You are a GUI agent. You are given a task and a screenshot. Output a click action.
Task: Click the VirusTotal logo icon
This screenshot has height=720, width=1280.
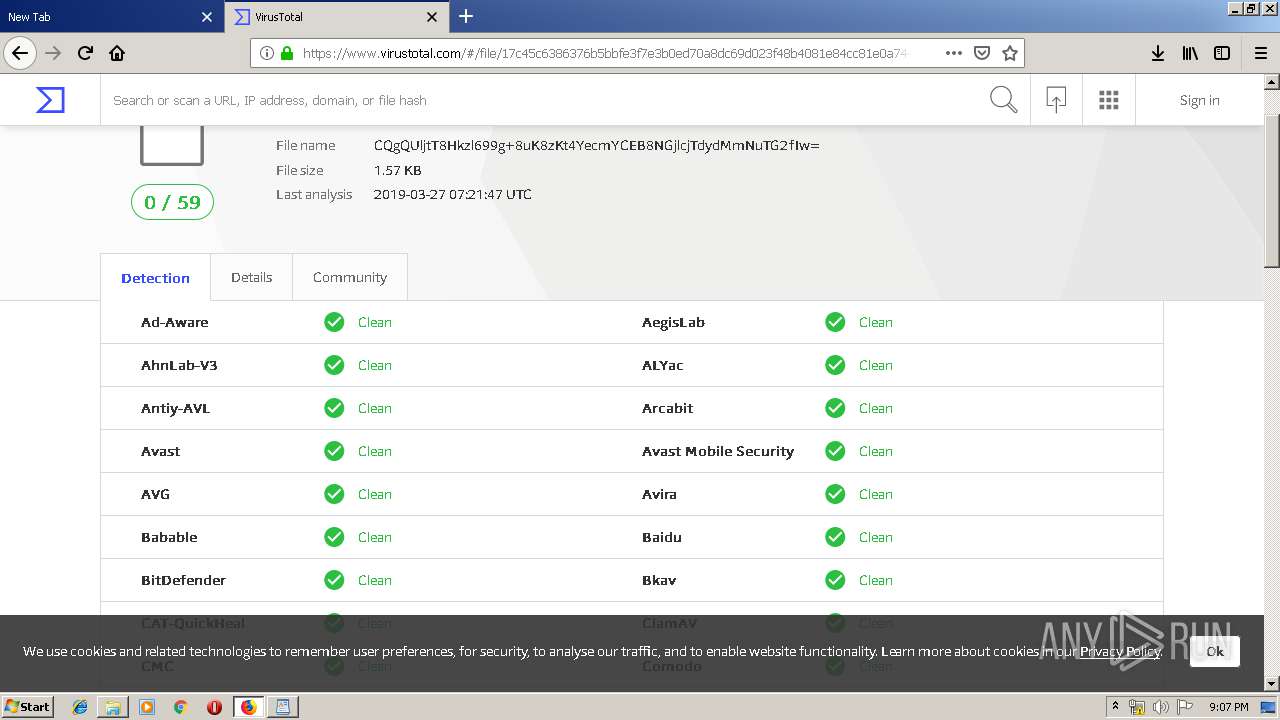click(x=50, y=100)
